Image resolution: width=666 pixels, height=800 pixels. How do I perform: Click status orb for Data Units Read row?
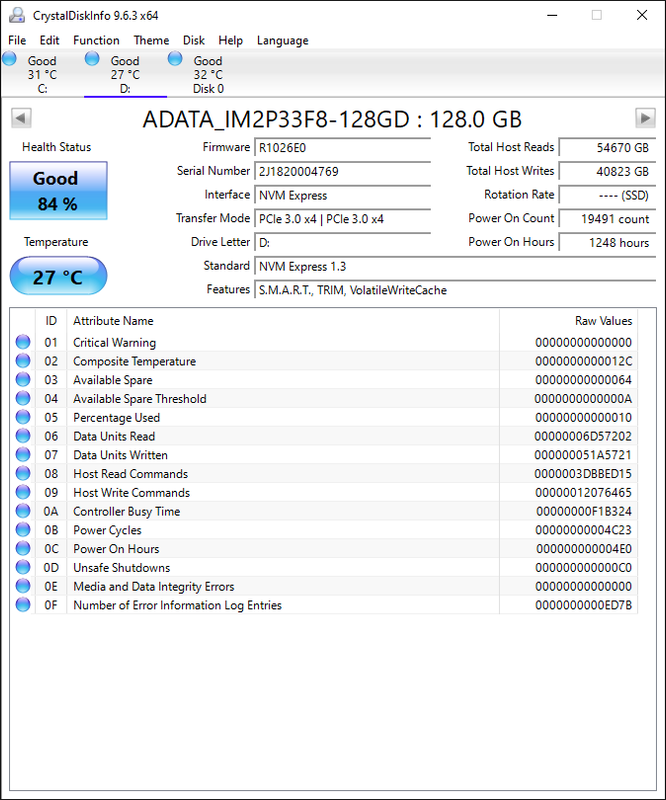click(23, 436)
